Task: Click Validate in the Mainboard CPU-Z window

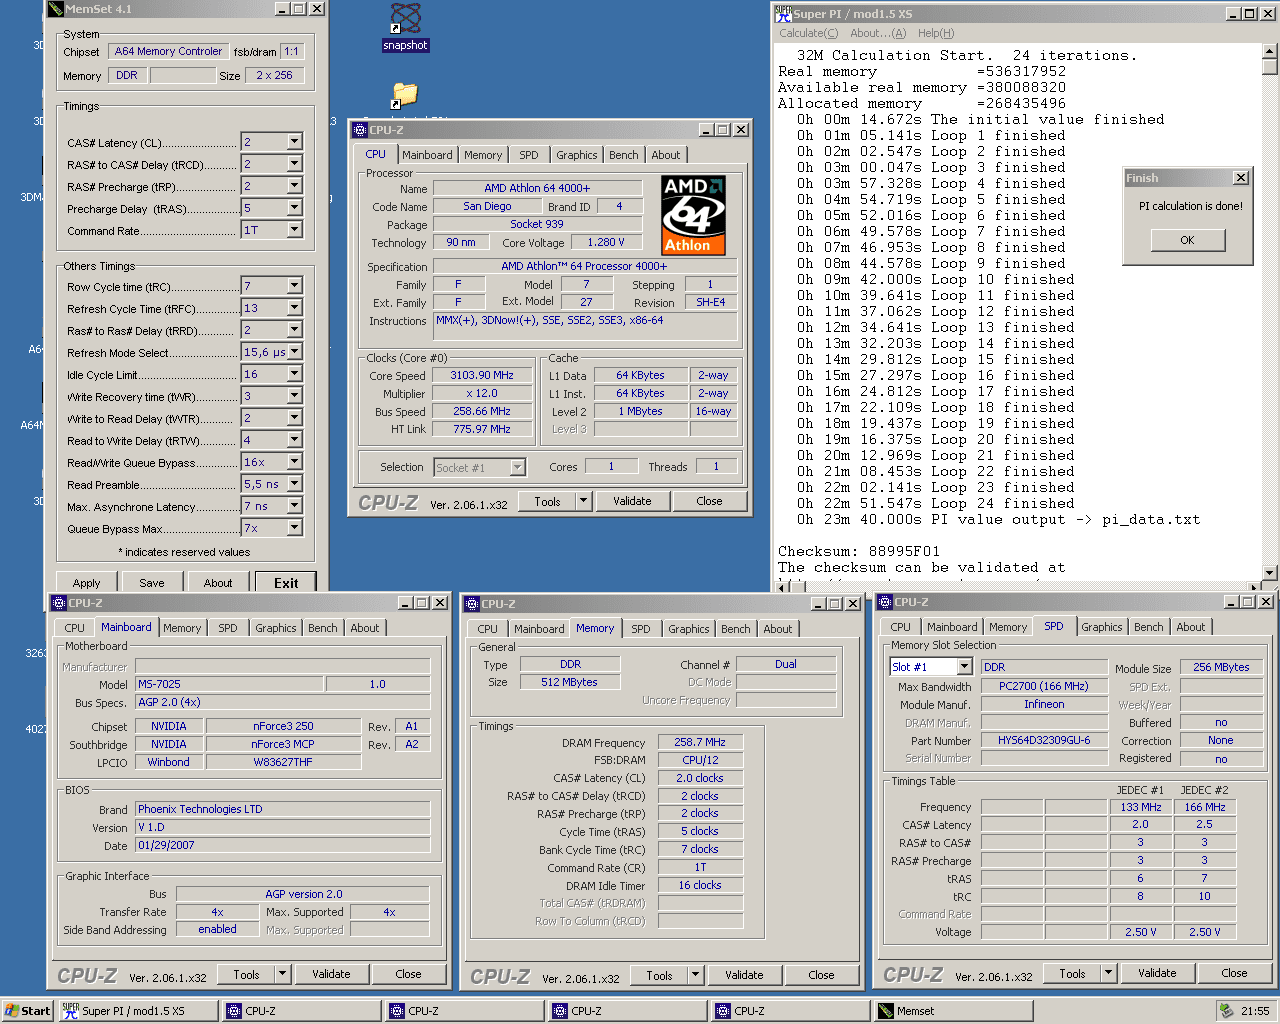Action: [331, 974]
